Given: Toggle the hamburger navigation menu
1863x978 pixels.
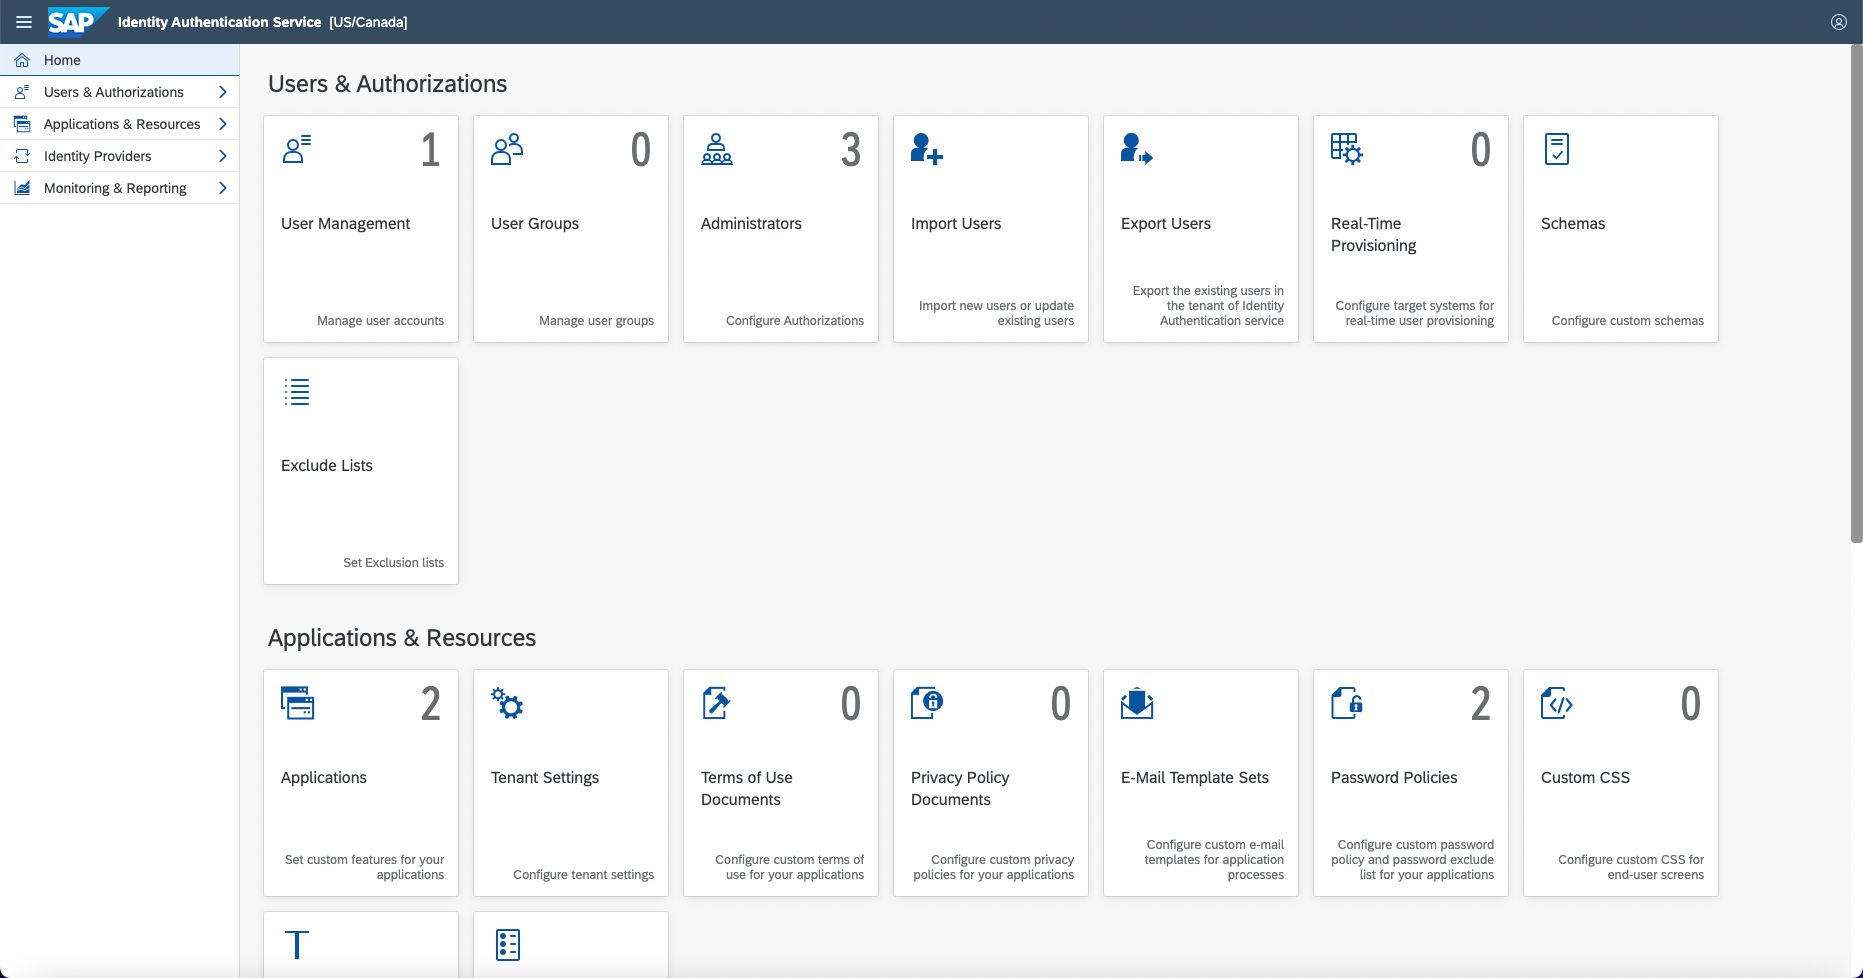Looking at the screenshot, I should pos(24,22).
